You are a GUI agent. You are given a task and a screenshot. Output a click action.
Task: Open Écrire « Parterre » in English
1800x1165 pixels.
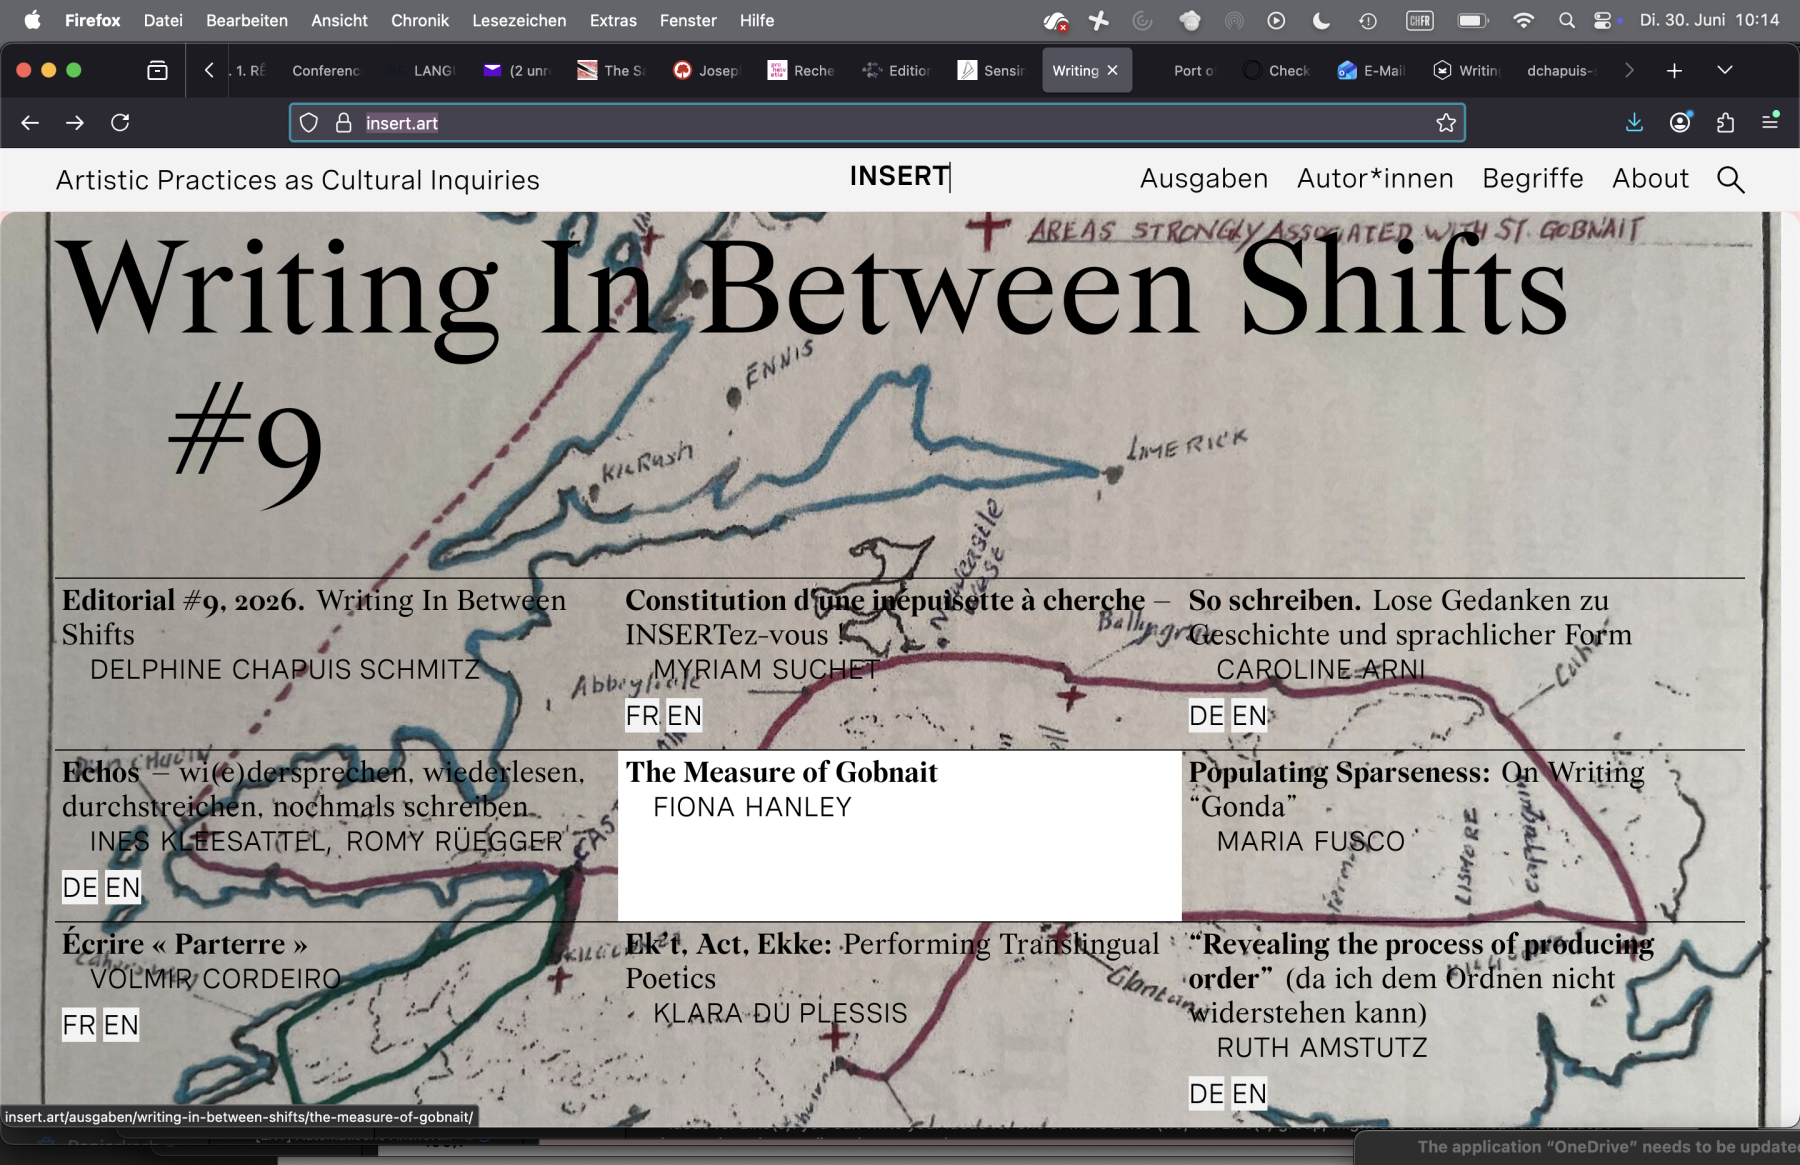(121, 1025)
